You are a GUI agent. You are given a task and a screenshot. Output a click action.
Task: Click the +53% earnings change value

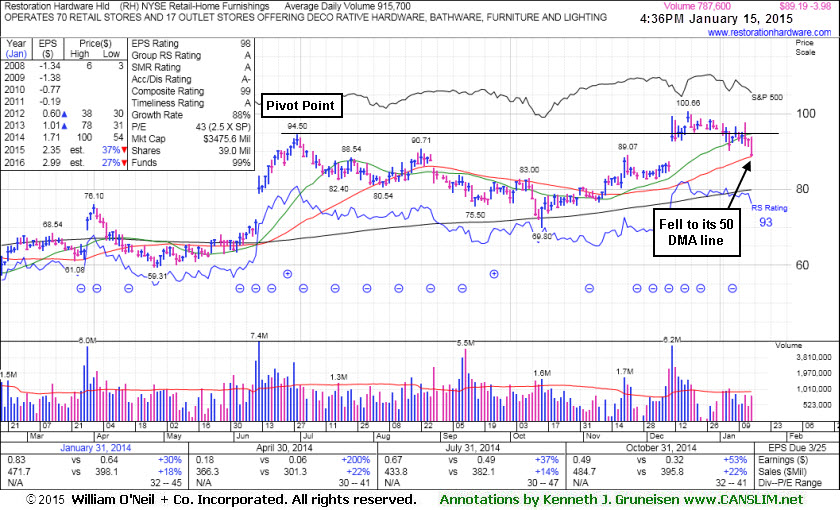734,460
